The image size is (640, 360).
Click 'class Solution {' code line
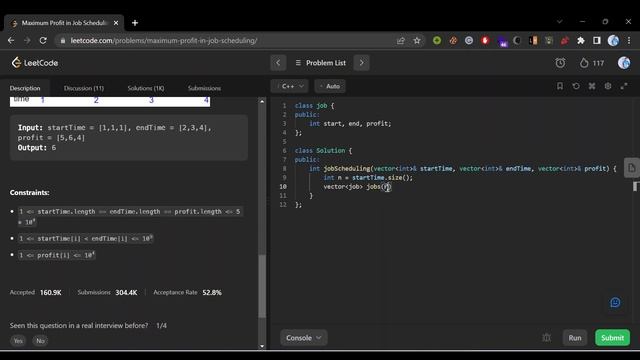[x=323, y=151]
